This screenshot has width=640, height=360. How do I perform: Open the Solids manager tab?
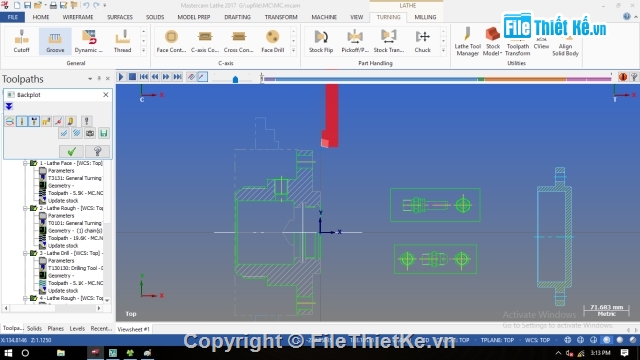click(x=34, y=329)
